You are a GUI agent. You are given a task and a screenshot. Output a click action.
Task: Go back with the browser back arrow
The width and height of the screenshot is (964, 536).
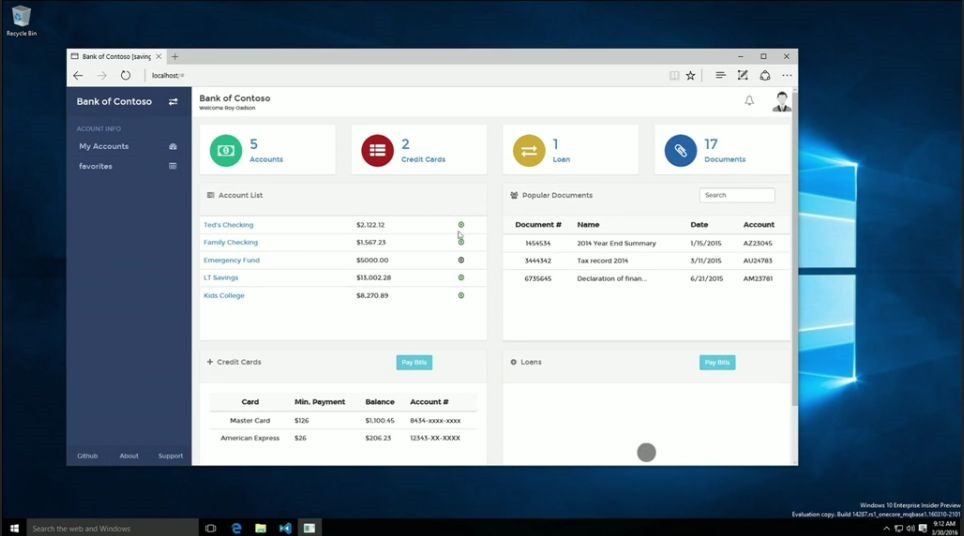click(78, 76)
